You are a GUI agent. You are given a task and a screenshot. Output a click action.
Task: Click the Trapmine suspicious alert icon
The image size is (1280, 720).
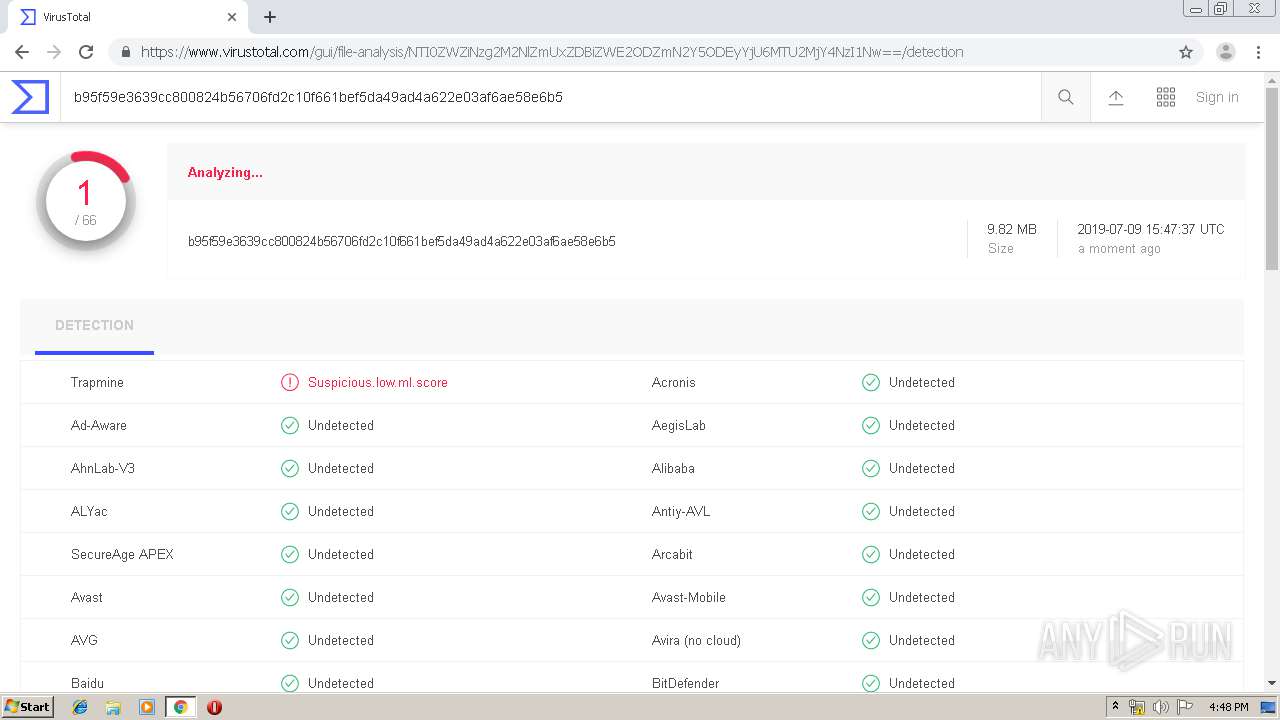(290, 382)
